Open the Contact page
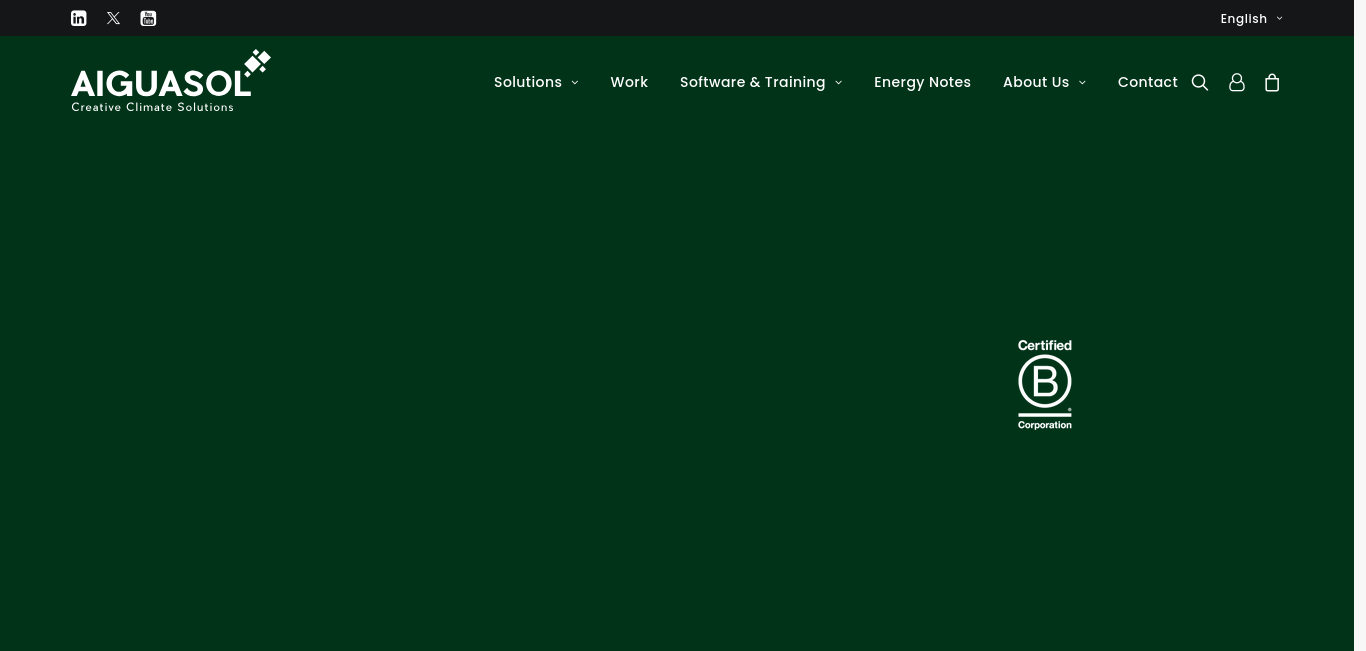Image resolution: width=1366 pixels, height=651 pixels. point(1147,82)
